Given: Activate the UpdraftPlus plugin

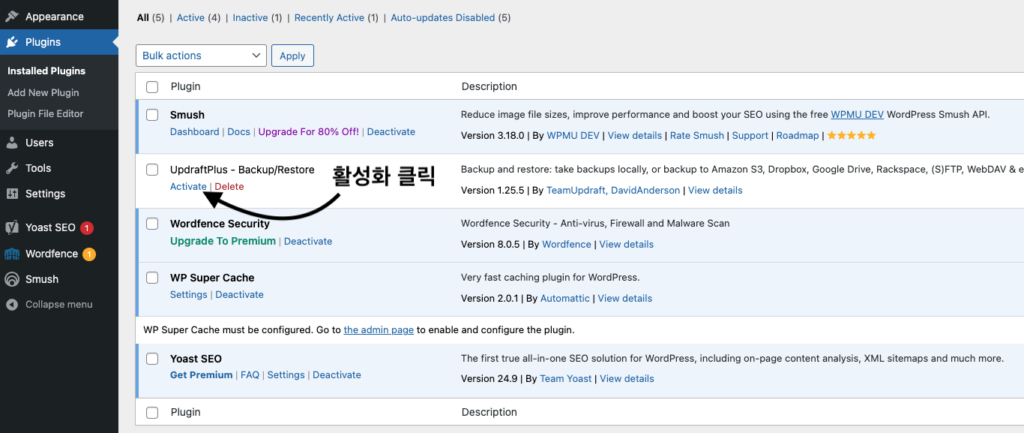Looking at the screenshot, I should tap(188, 186).
